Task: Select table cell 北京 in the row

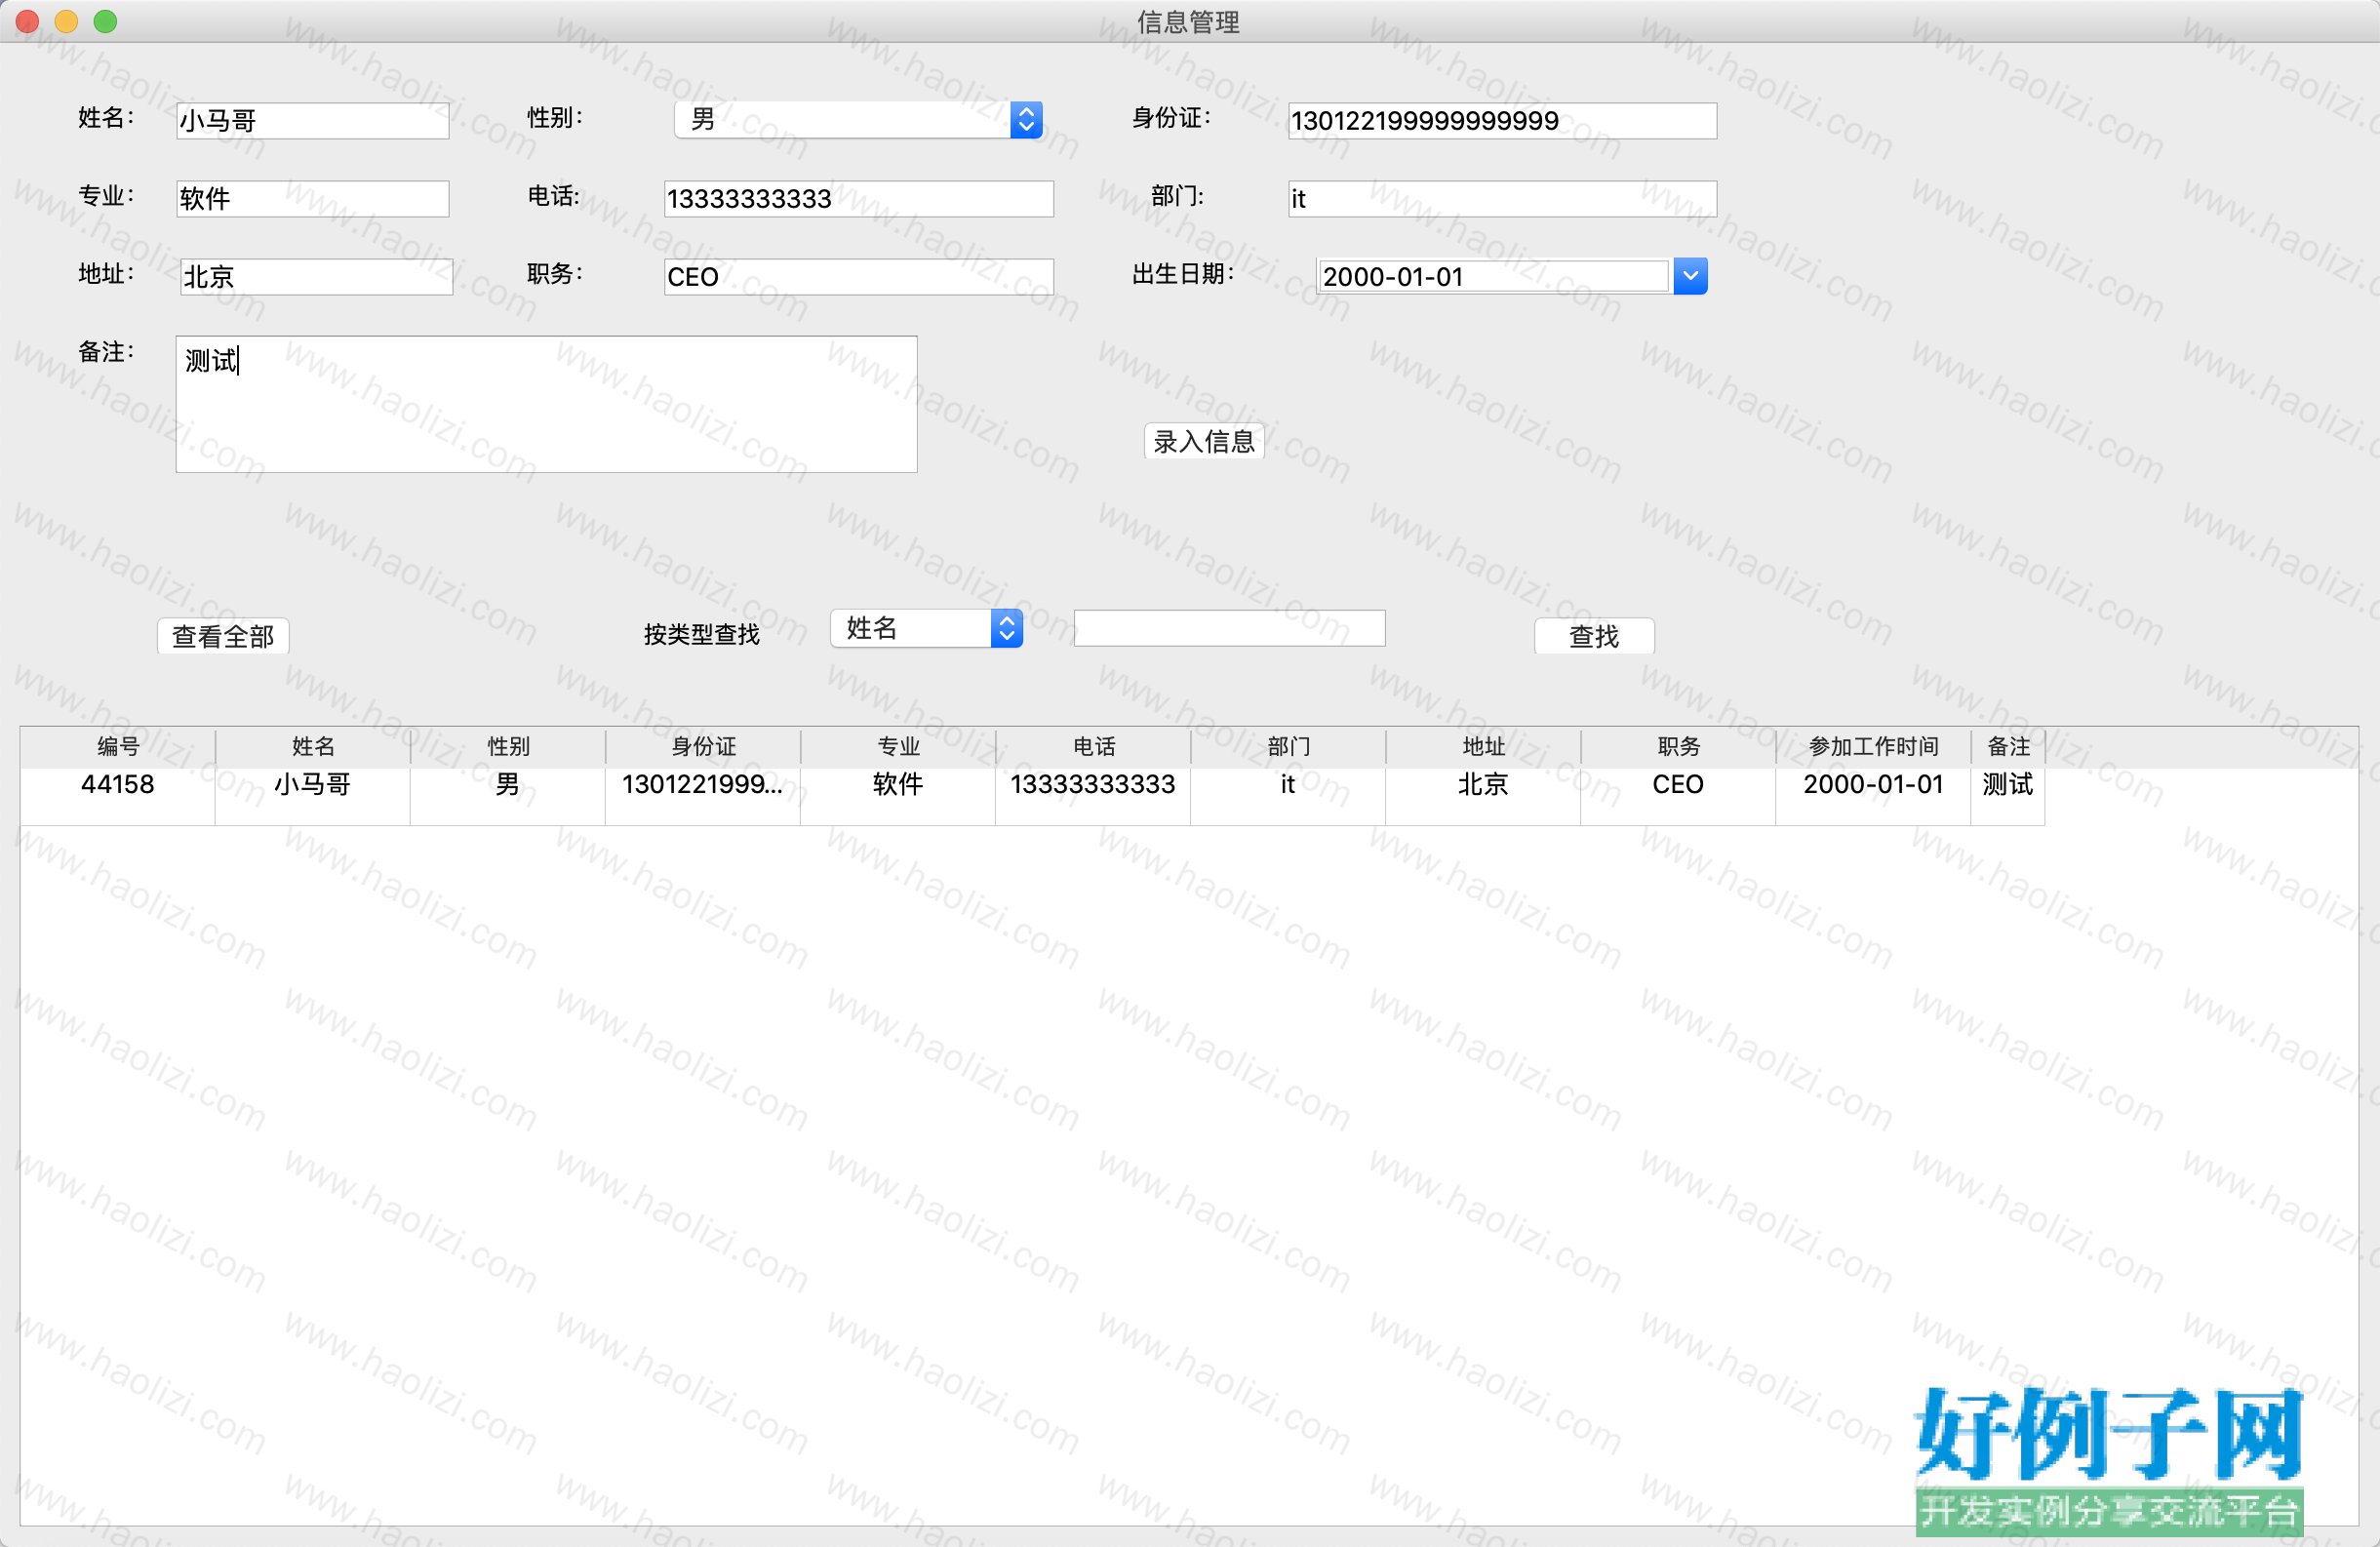Action: [x=1483, y=796]
